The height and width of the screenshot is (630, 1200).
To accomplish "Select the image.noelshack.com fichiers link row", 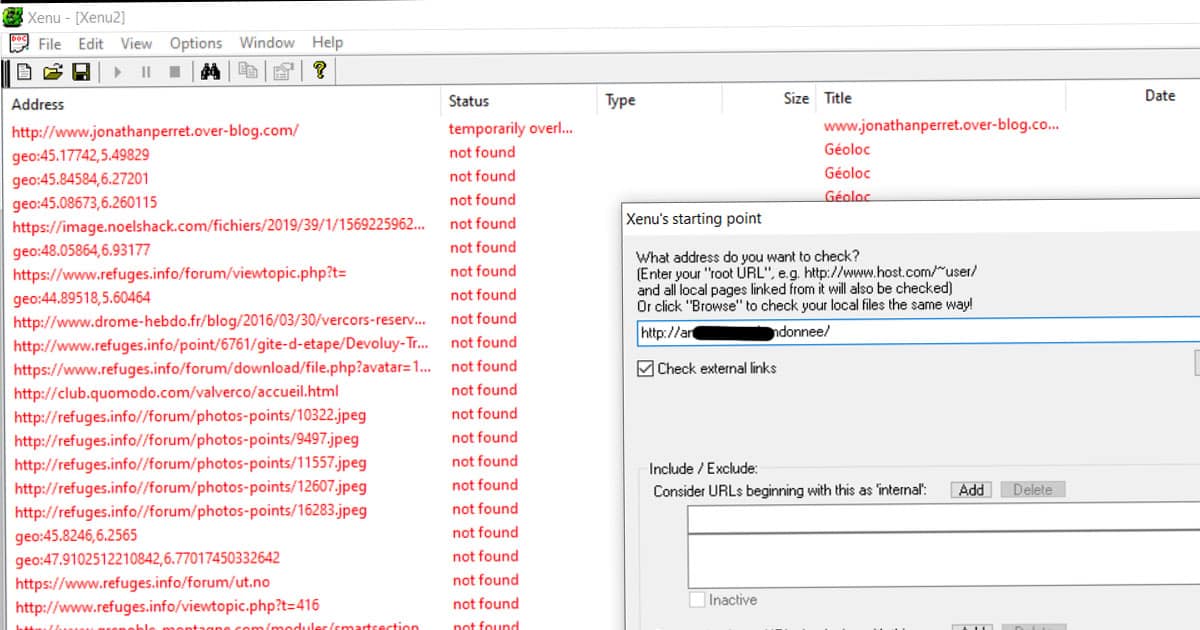I will click(x=219, y=226).
